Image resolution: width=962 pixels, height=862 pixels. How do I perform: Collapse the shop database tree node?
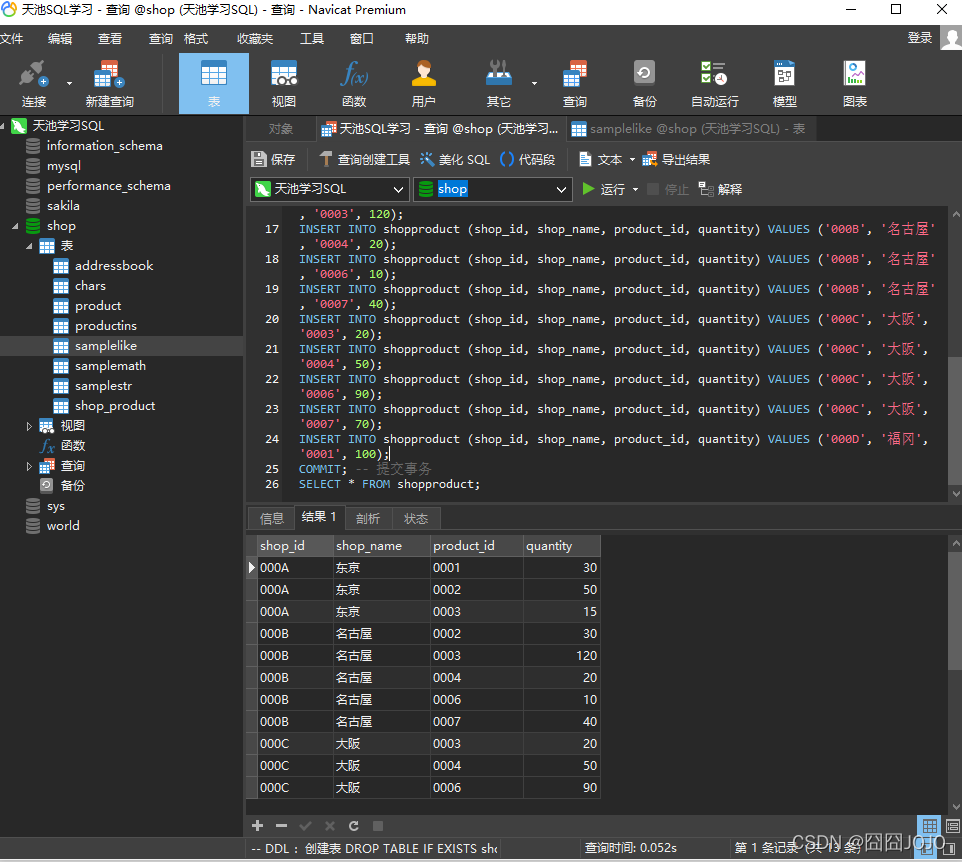(15, 226)
